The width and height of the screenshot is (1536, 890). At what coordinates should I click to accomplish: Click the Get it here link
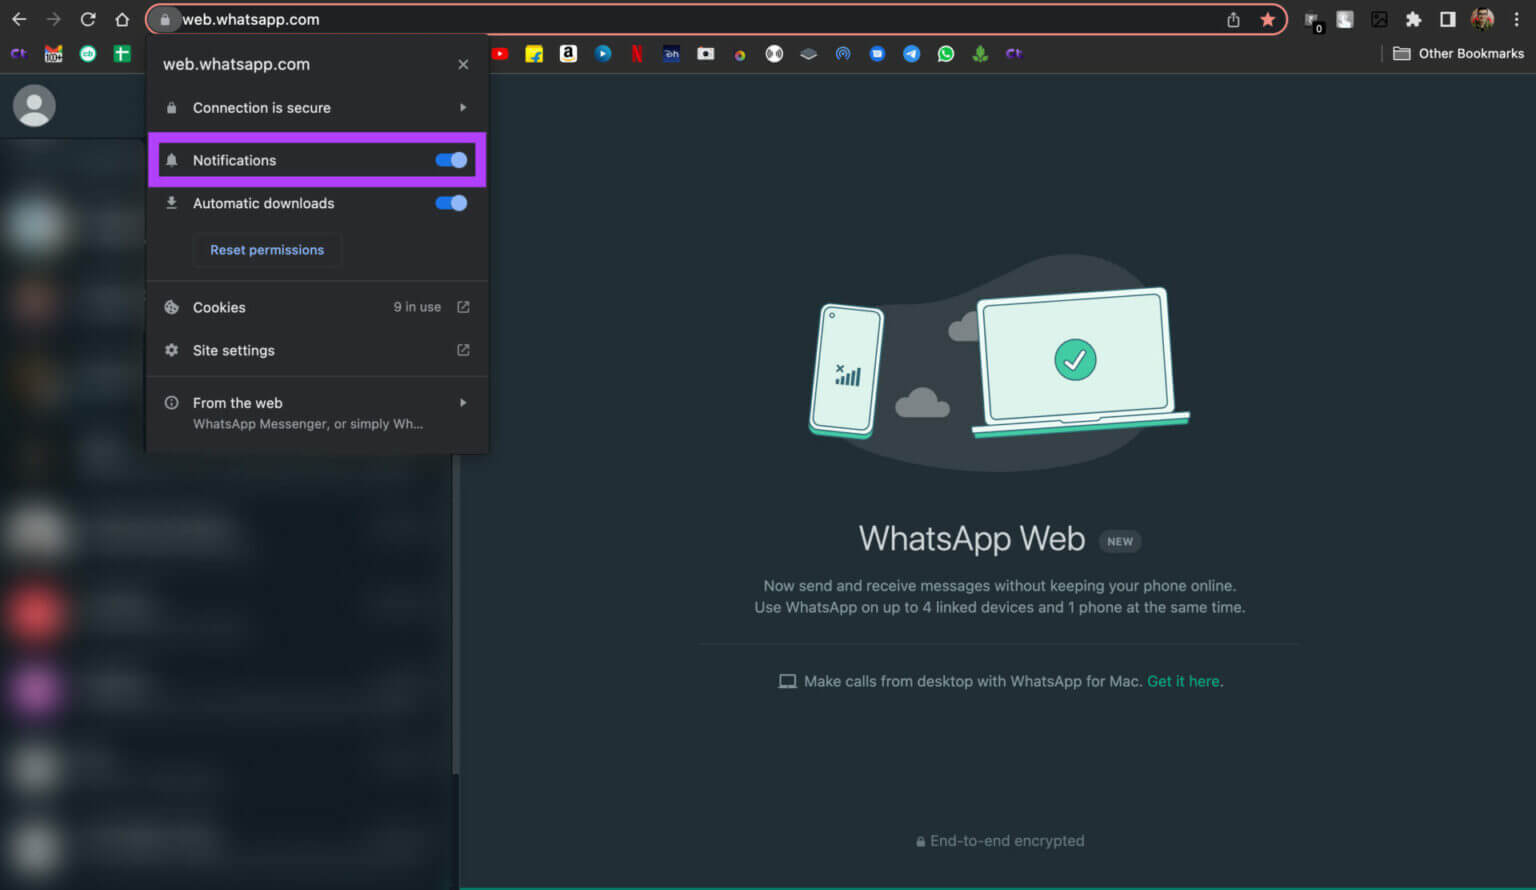[1185, 681]
